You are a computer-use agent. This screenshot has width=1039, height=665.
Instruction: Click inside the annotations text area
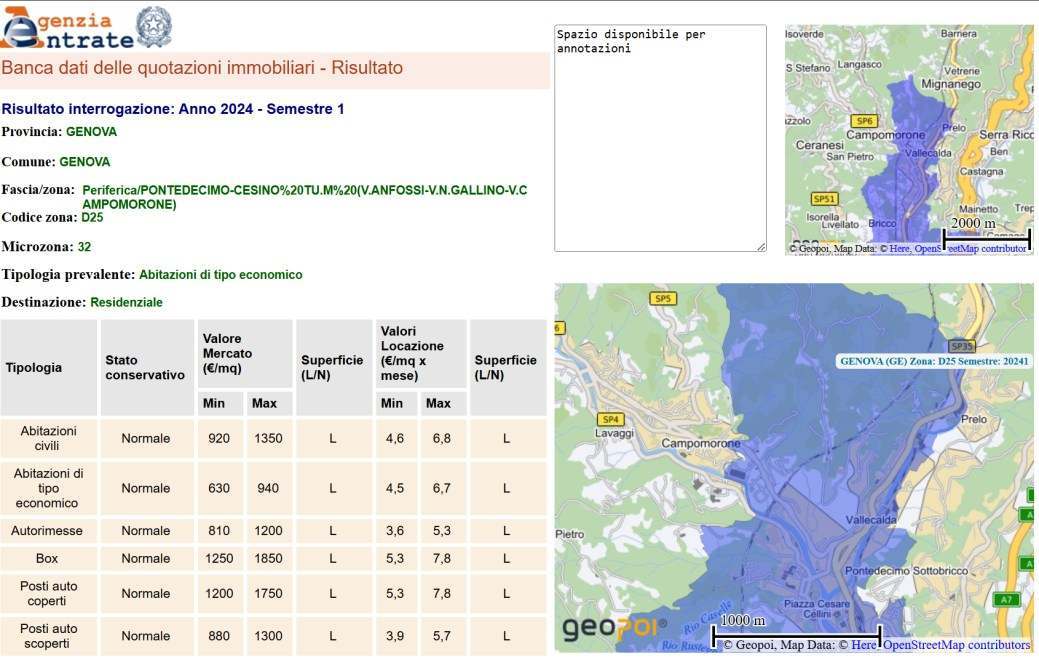pyautogui.click(x=660, y=140)
